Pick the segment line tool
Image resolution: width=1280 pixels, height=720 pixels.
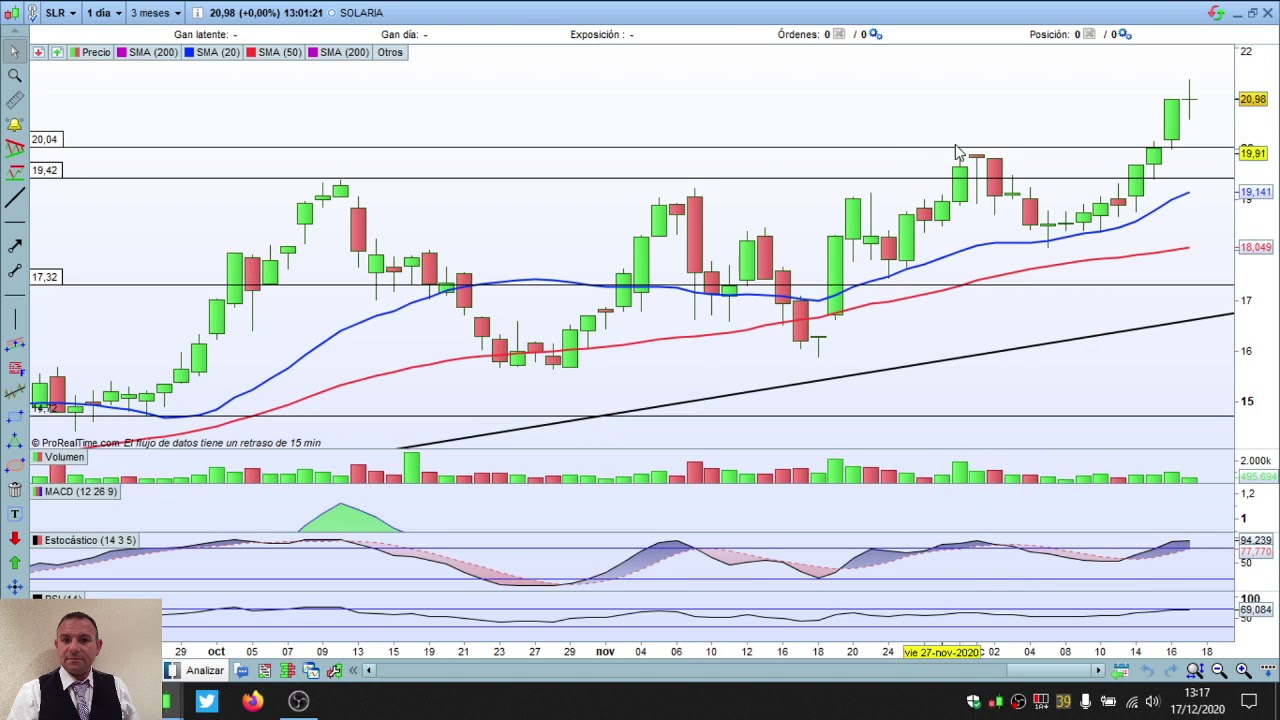point(14,270)
